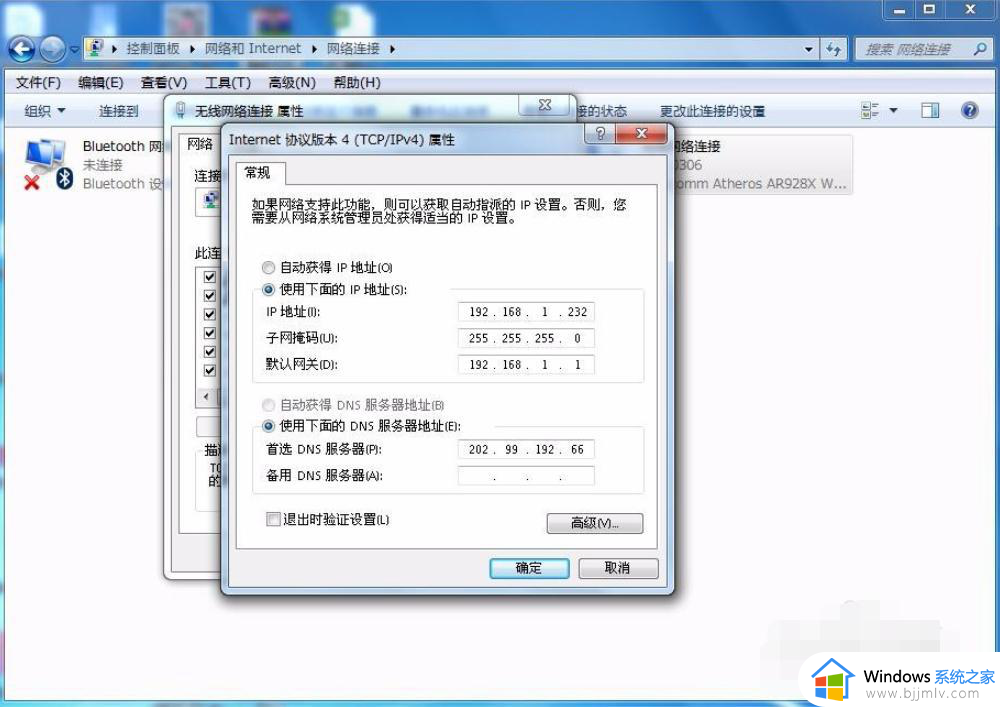1000x707 pixels.
Task: Open Explorer help question mark icon
Action: click(x=969, y=111)
